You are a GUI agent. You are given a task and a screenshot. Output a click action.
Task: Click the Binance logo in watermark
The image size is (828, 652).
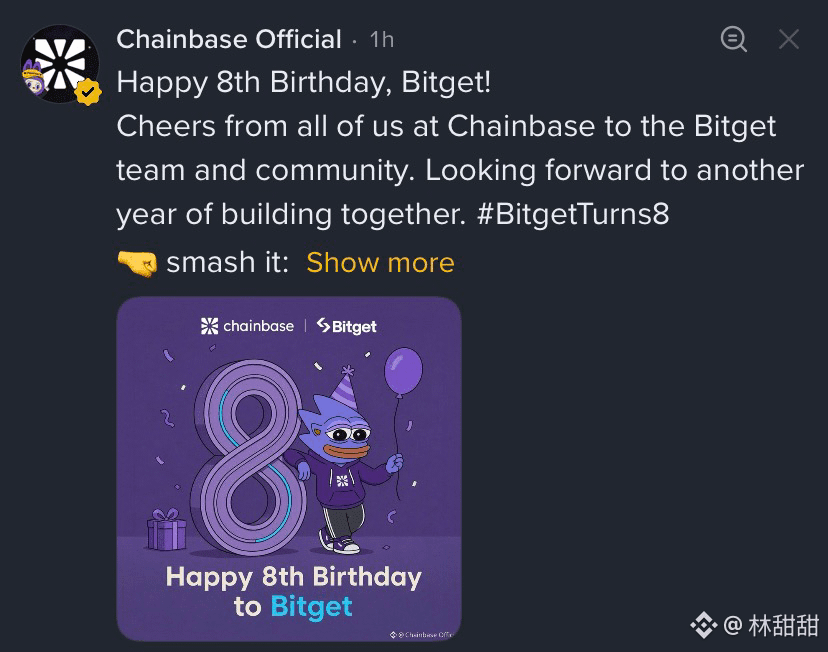point(704,625)
